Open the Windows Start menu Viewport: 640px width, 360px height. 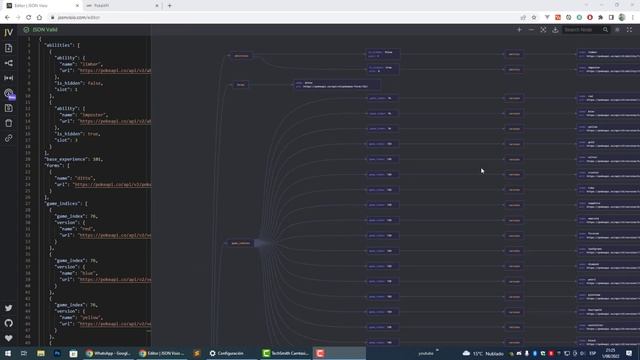[8, 353]
